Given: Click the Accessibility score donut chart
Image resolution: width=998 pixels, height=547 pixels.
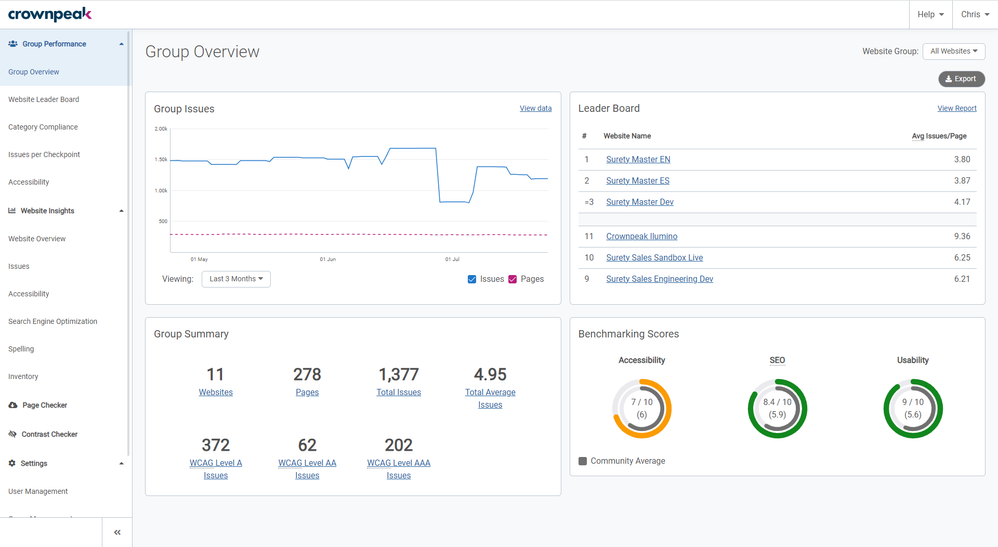Looking at the screenshot, I should click(642, 409).
